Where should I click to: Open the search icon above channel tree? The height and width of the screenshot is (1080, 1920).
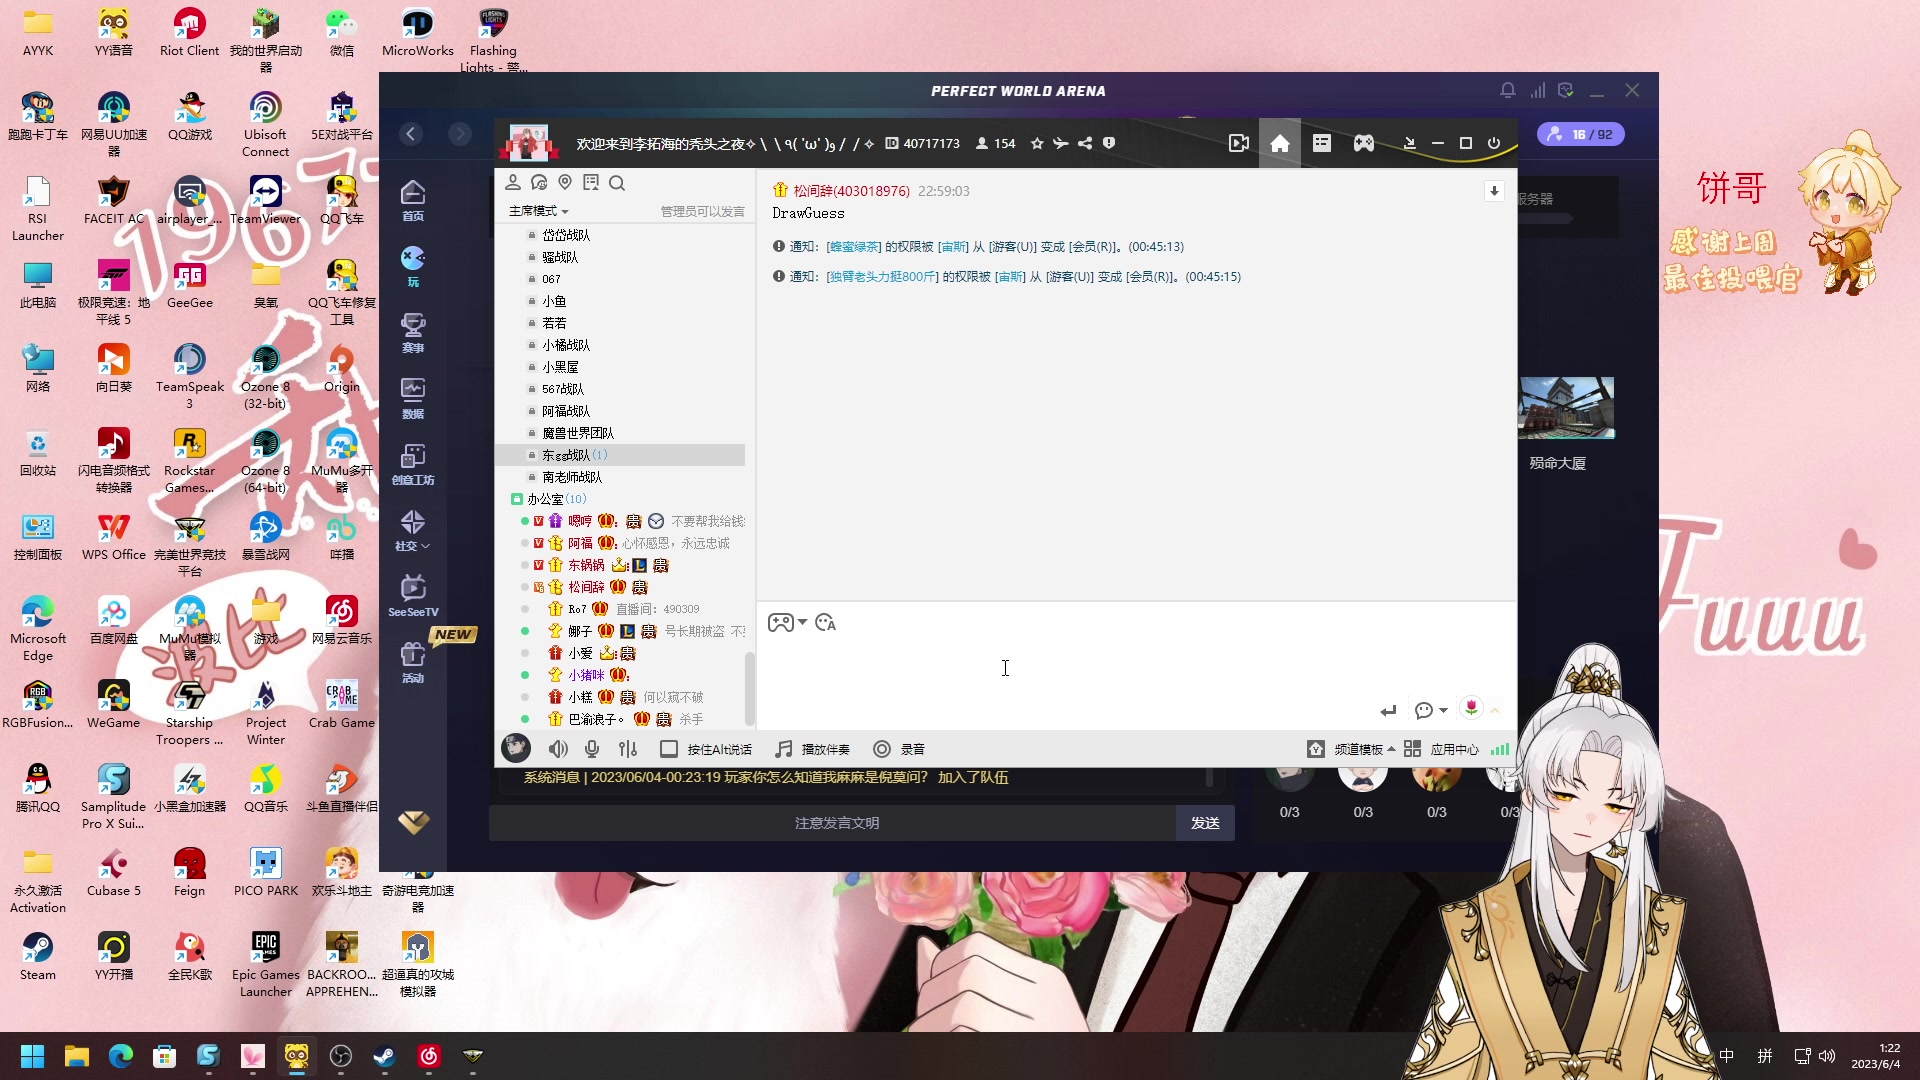pyautogui.click(x=617, y=183)
